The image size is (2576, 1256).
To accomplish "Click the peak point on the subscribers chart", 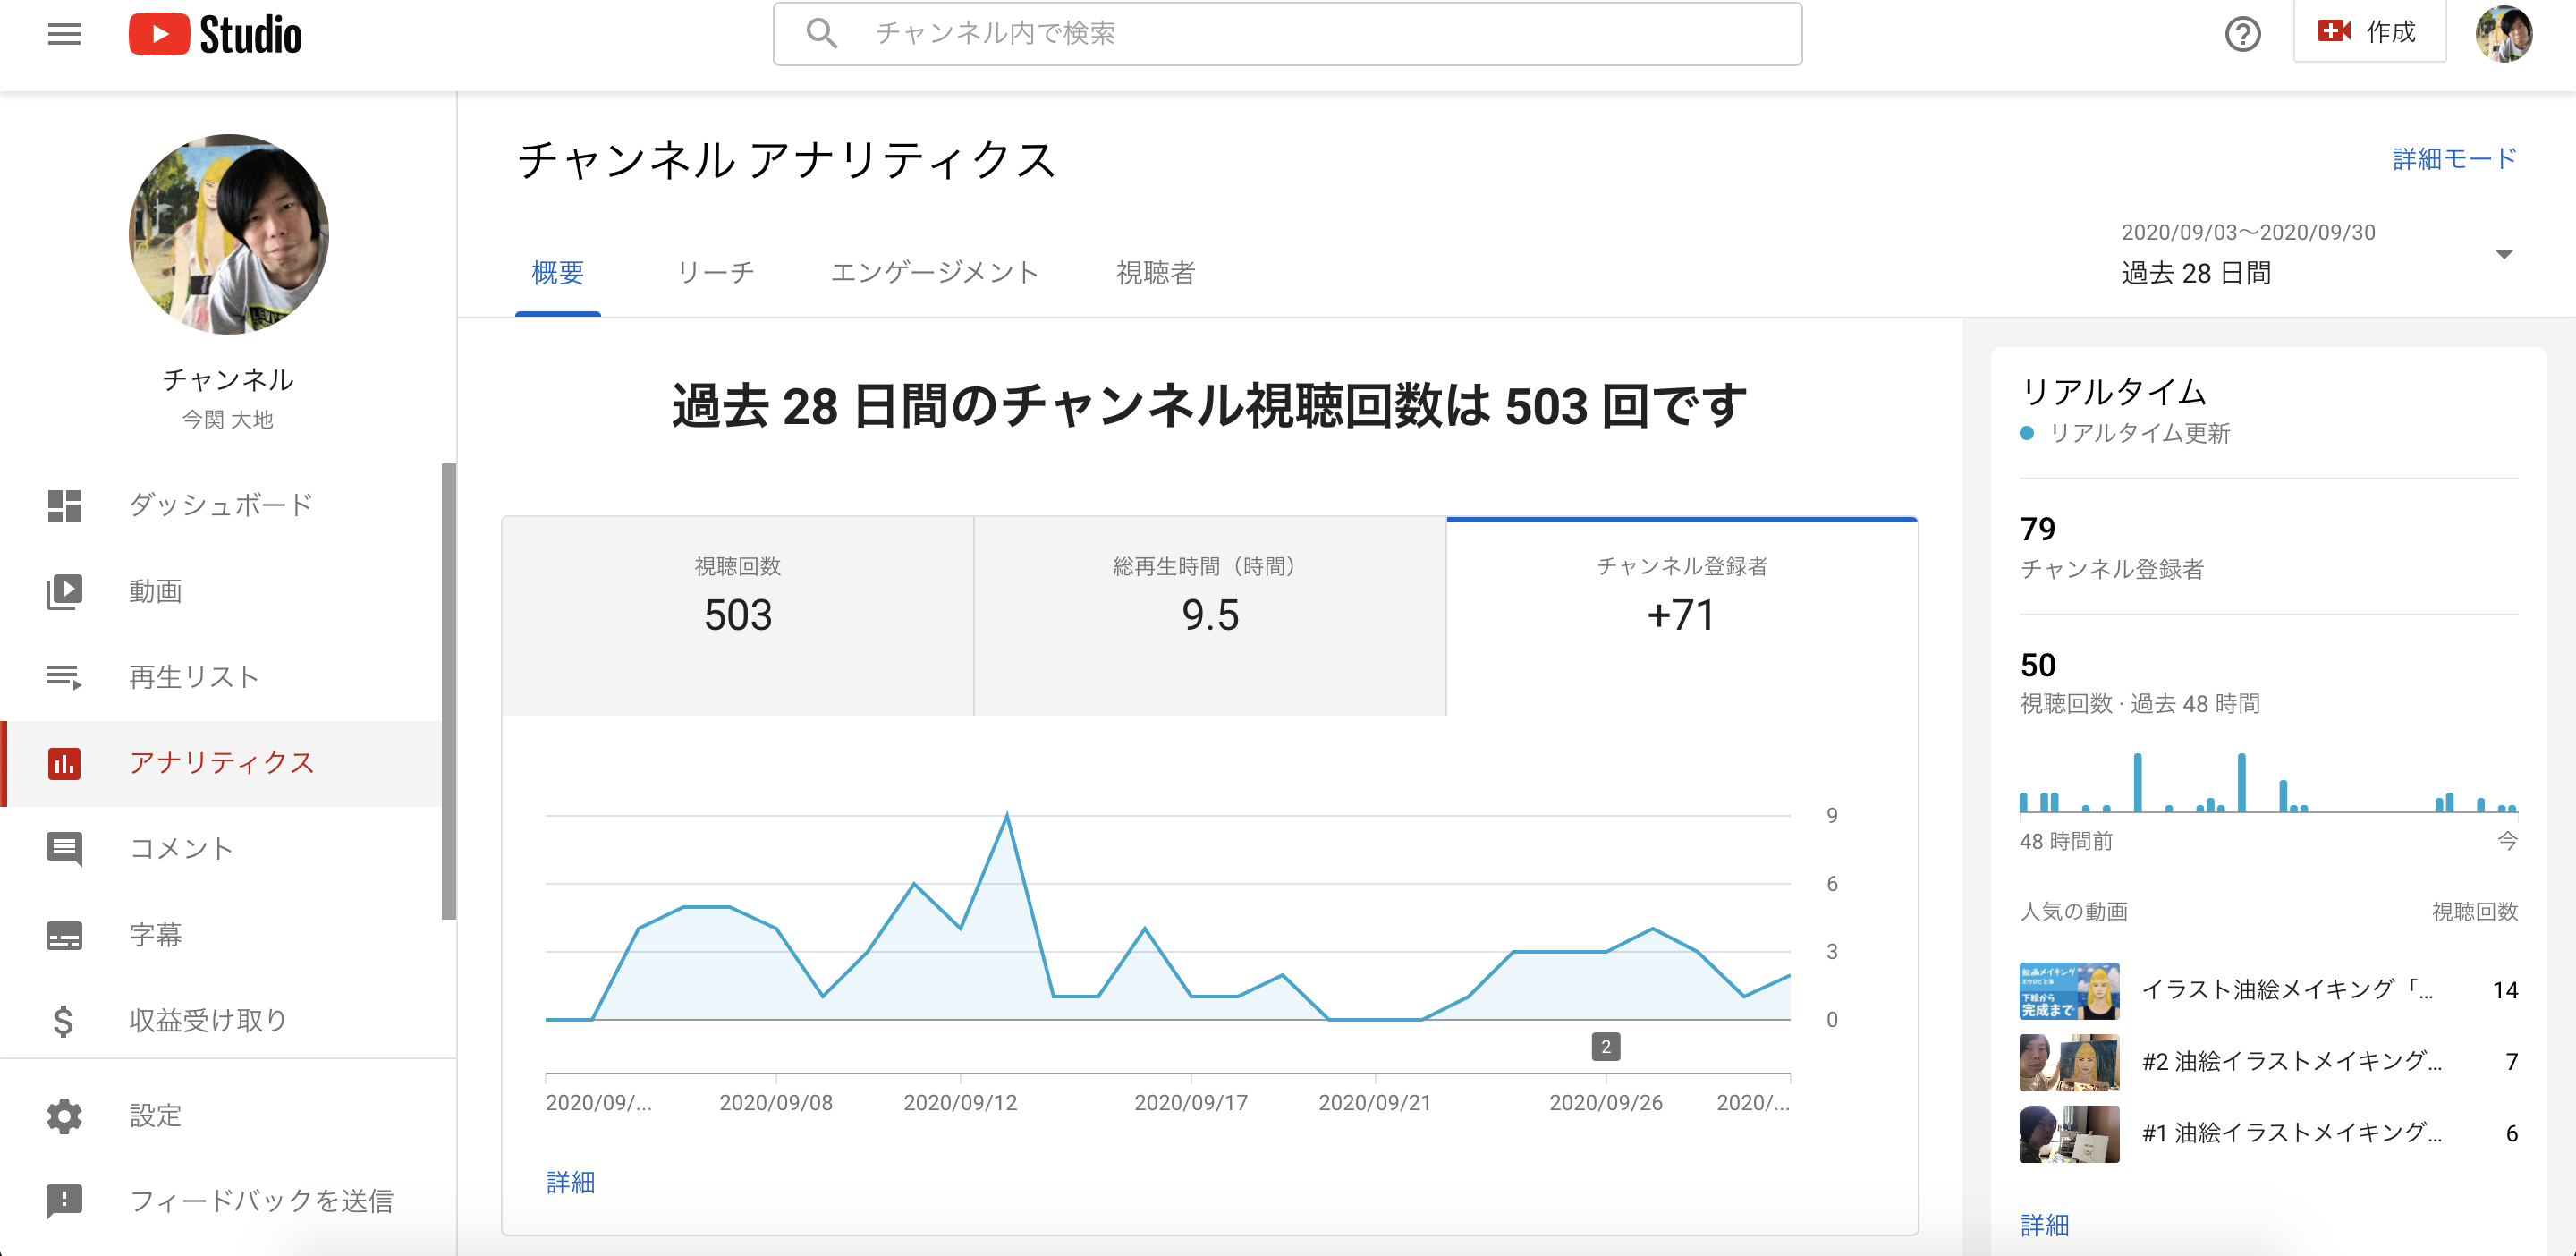I will click(x=1007, y=816).
